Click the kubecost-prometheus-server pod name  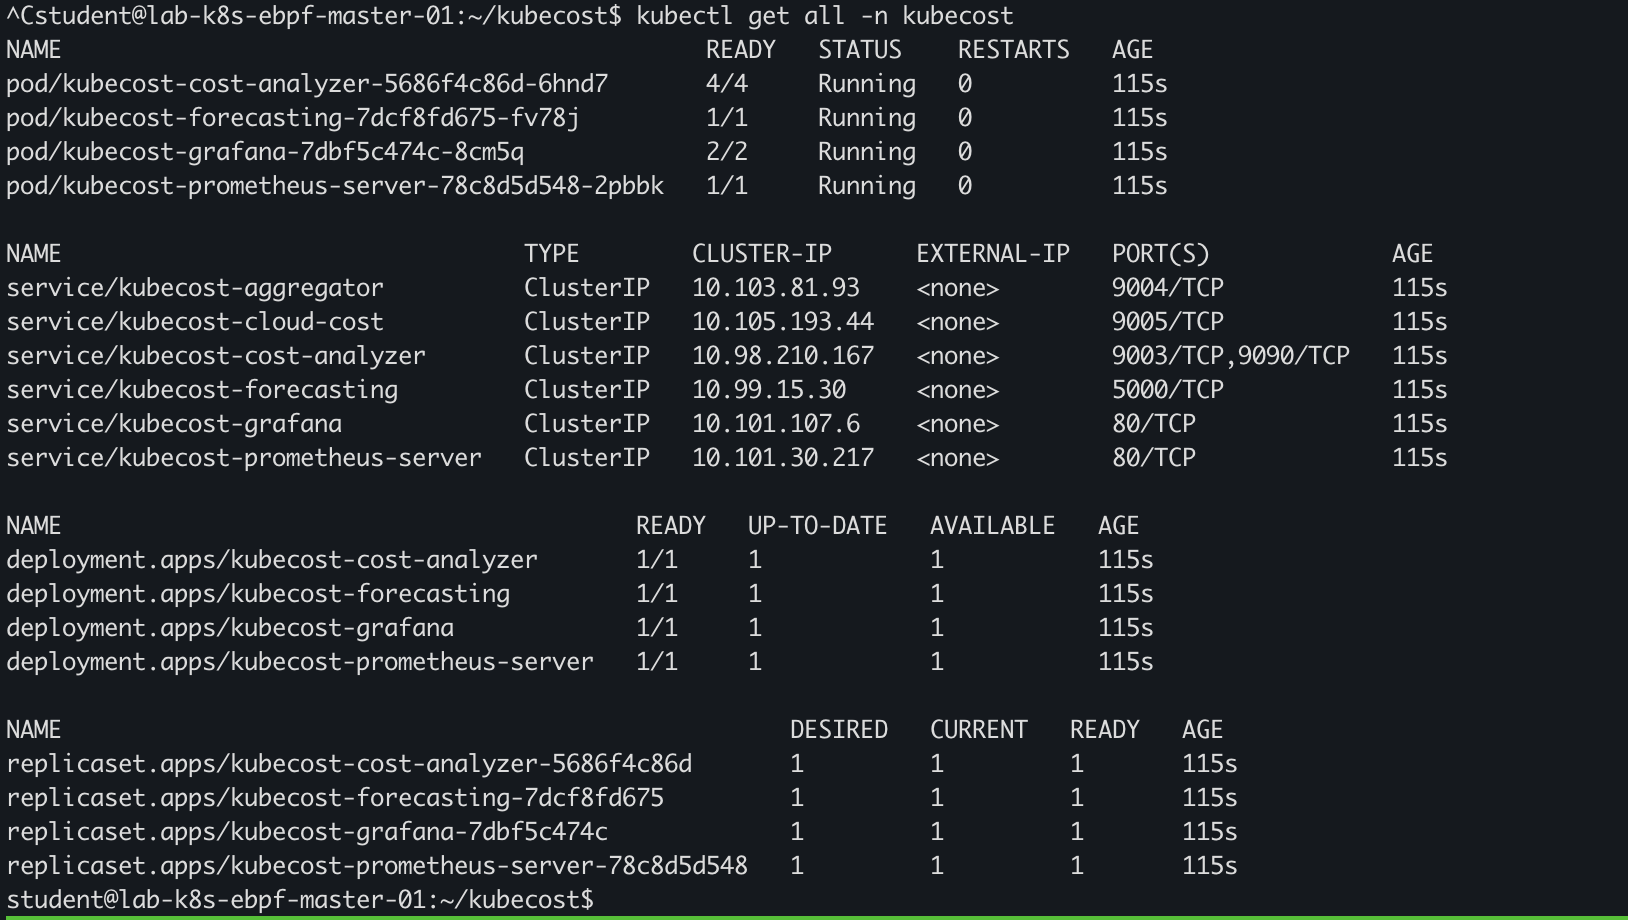tap(335, 186)
